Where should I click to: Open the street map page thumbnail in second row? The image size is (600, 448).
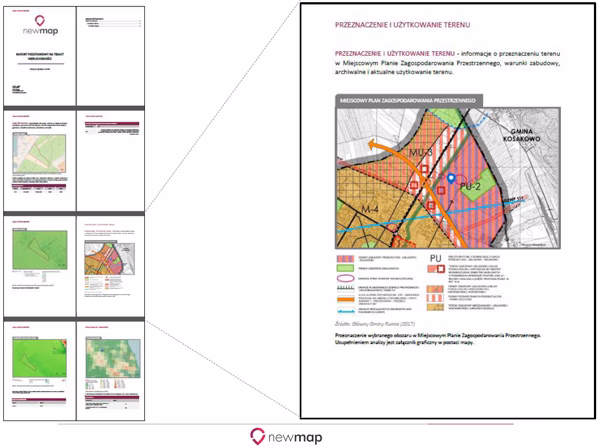pyautogui.click(x=39, y=160)
